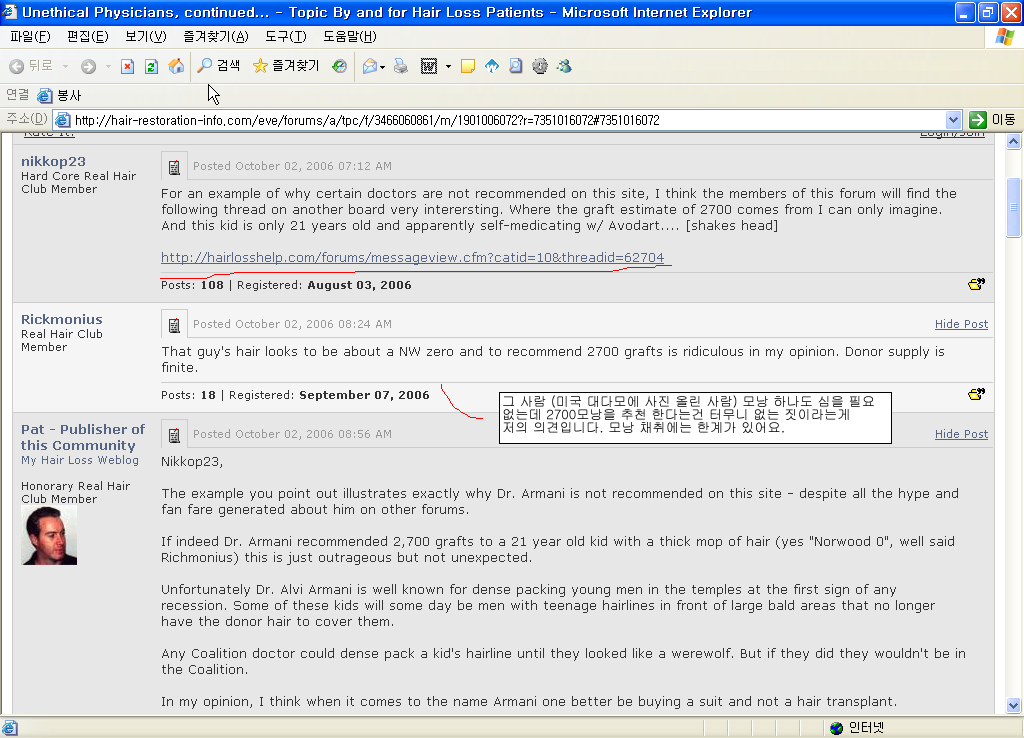Viewport: 1024px width, 738px height.
Task: Click Hide Post on Rickmonius's post
Action: [x=961, y=324]
